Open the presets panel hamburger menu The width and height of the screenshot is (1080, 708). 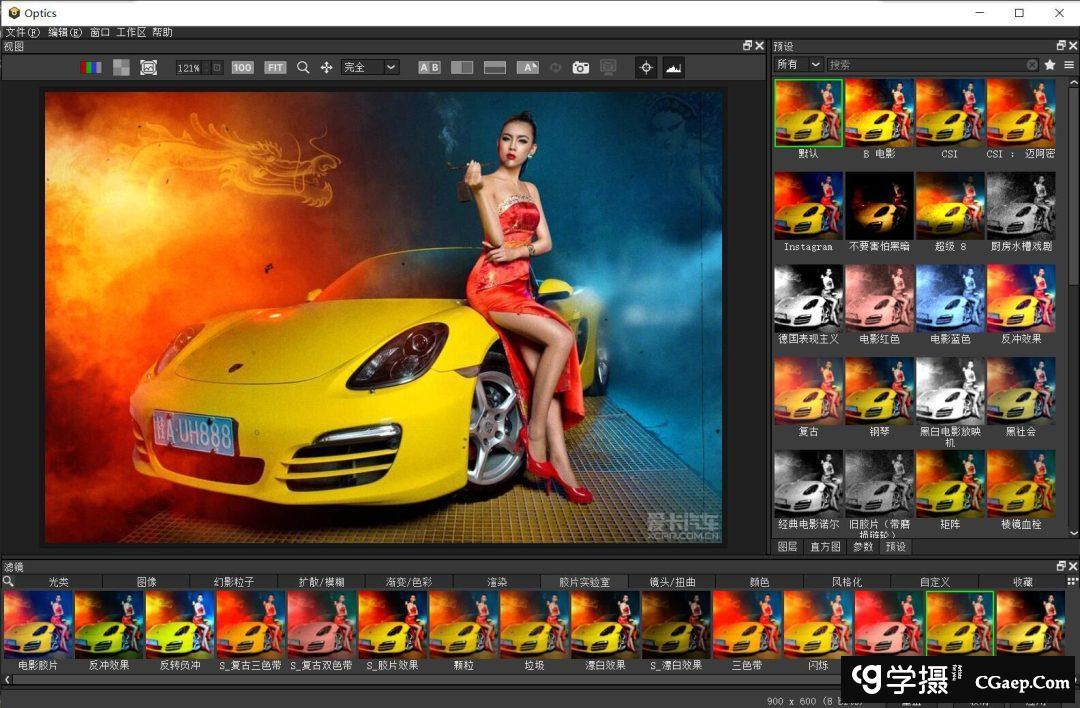[1069, 64]
